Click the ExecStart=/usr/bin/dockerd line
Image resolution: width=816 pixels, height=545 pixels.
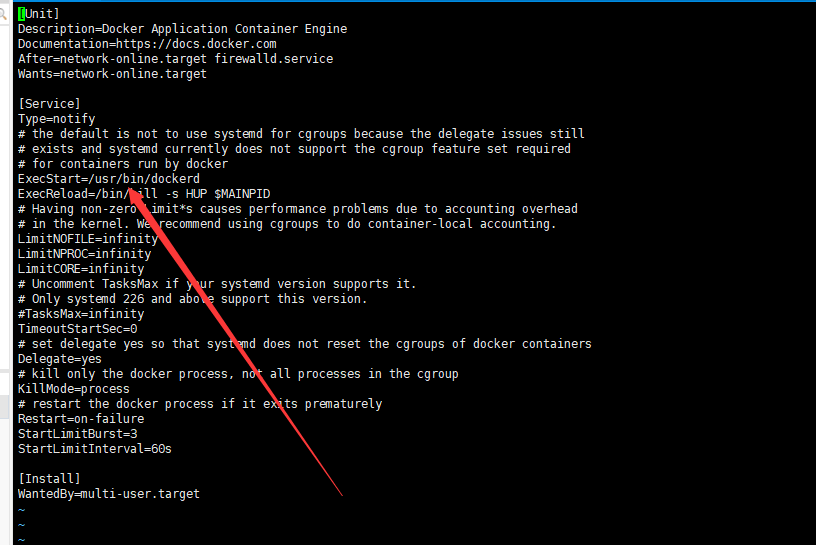tap(108, 179)
